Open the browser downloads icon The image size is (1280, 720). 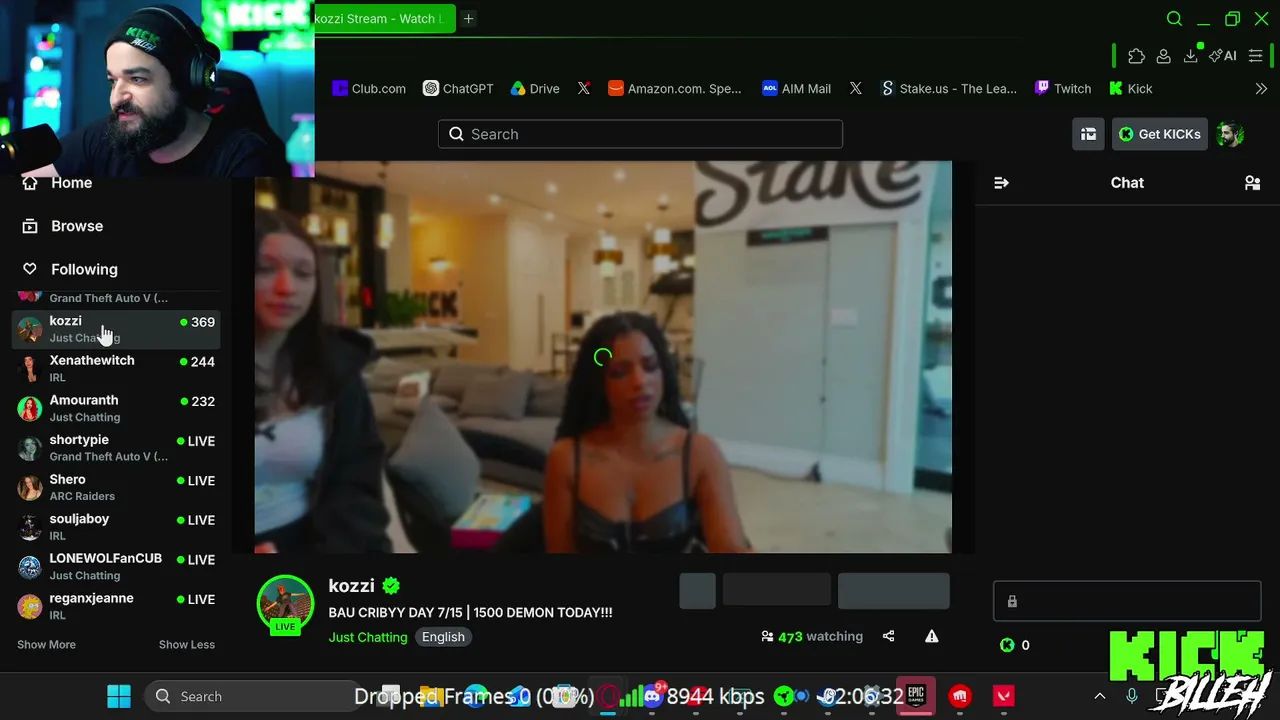pos(1190,56)
